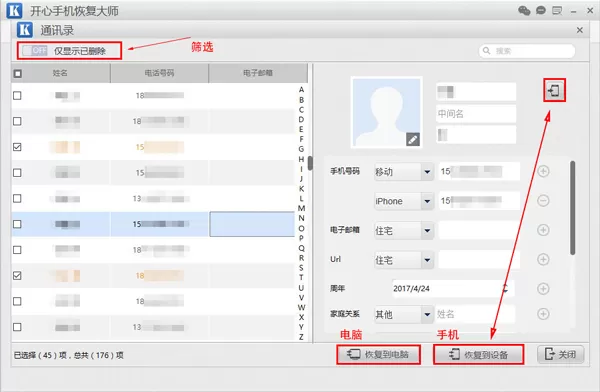Screen dimensions: 600x392
Task: Add an email via 电子邮箱 plus icon
Action: tap(543, 230)
